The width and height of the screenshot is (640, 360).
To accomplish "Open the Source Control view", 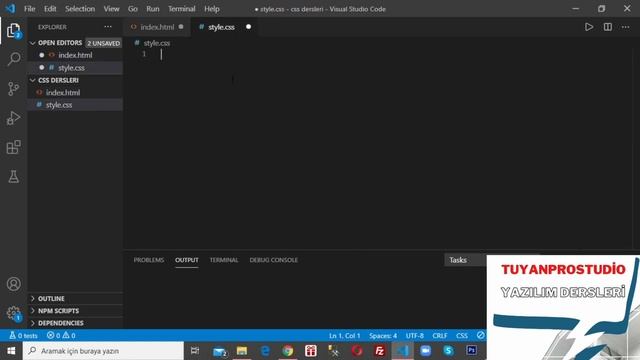I will click(13, 89).
